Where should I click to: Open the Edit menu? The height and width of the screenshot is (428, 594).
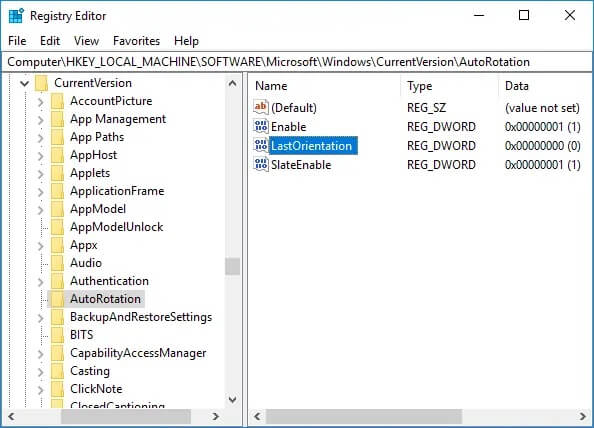(50, 41)
